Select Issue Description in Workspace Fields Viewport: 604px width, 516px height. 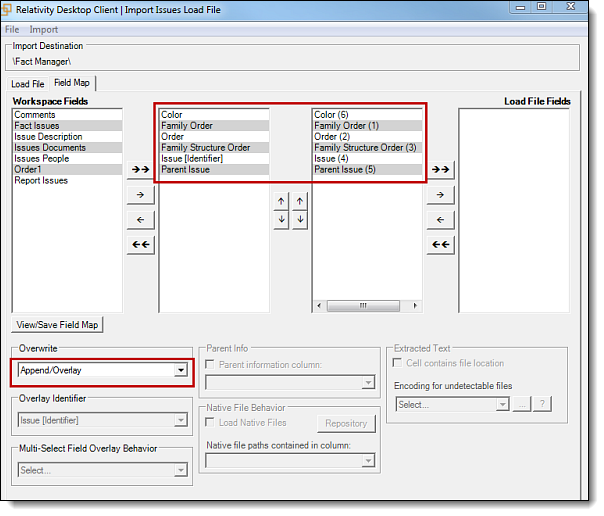(48, 136)
